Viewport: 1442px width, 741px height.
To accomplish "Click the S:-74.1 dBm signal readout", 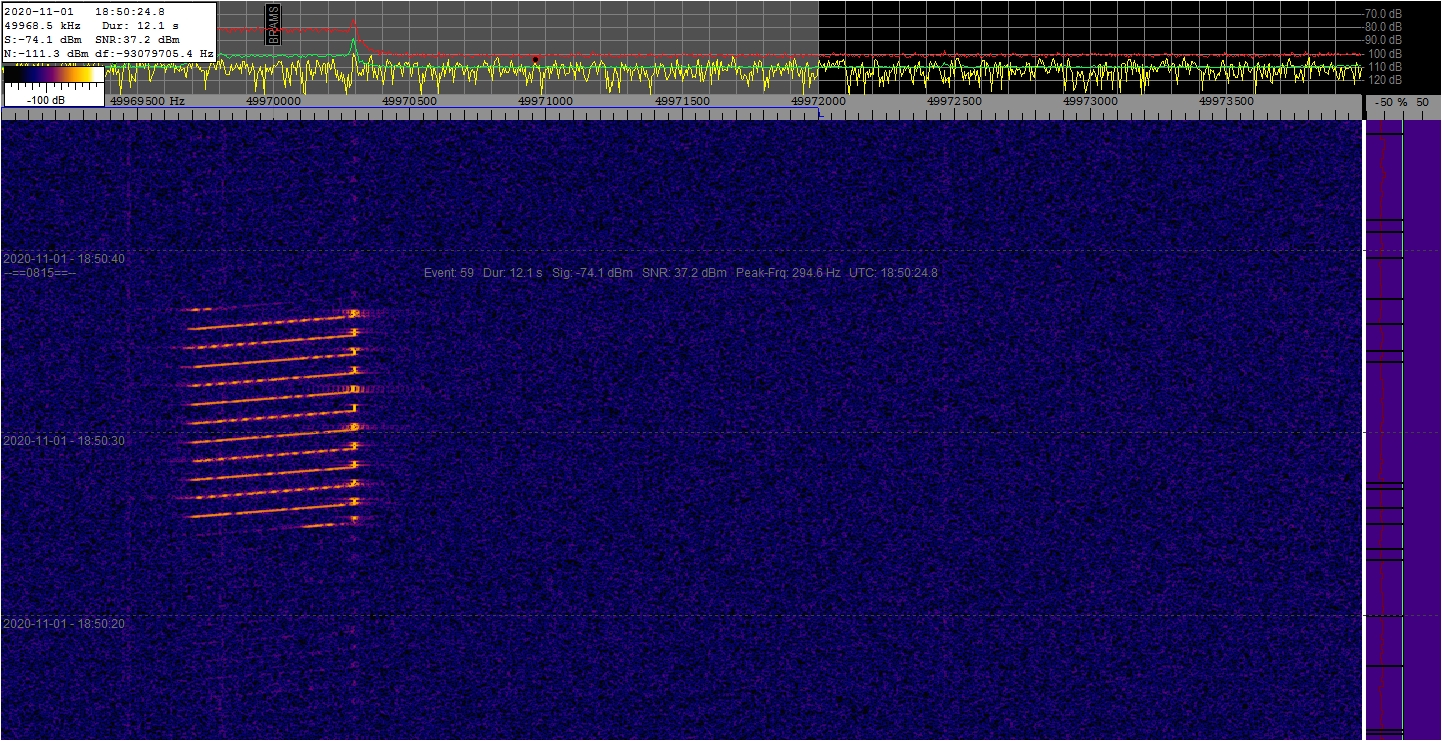I will [x=43, y=39].
